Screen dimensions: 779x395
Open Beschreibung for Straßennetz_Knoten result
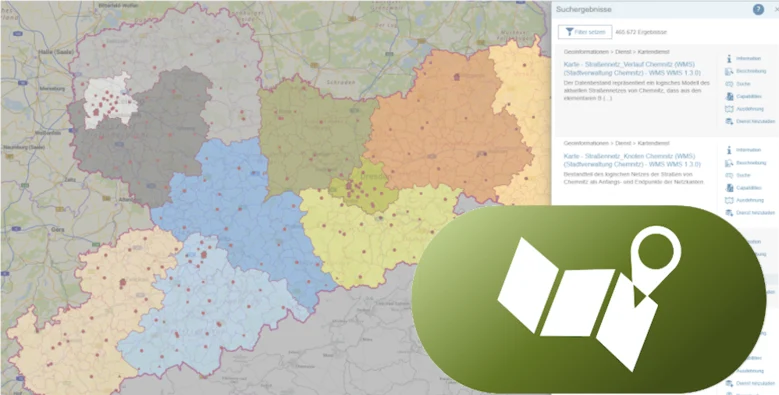click(x=745, y=163)
